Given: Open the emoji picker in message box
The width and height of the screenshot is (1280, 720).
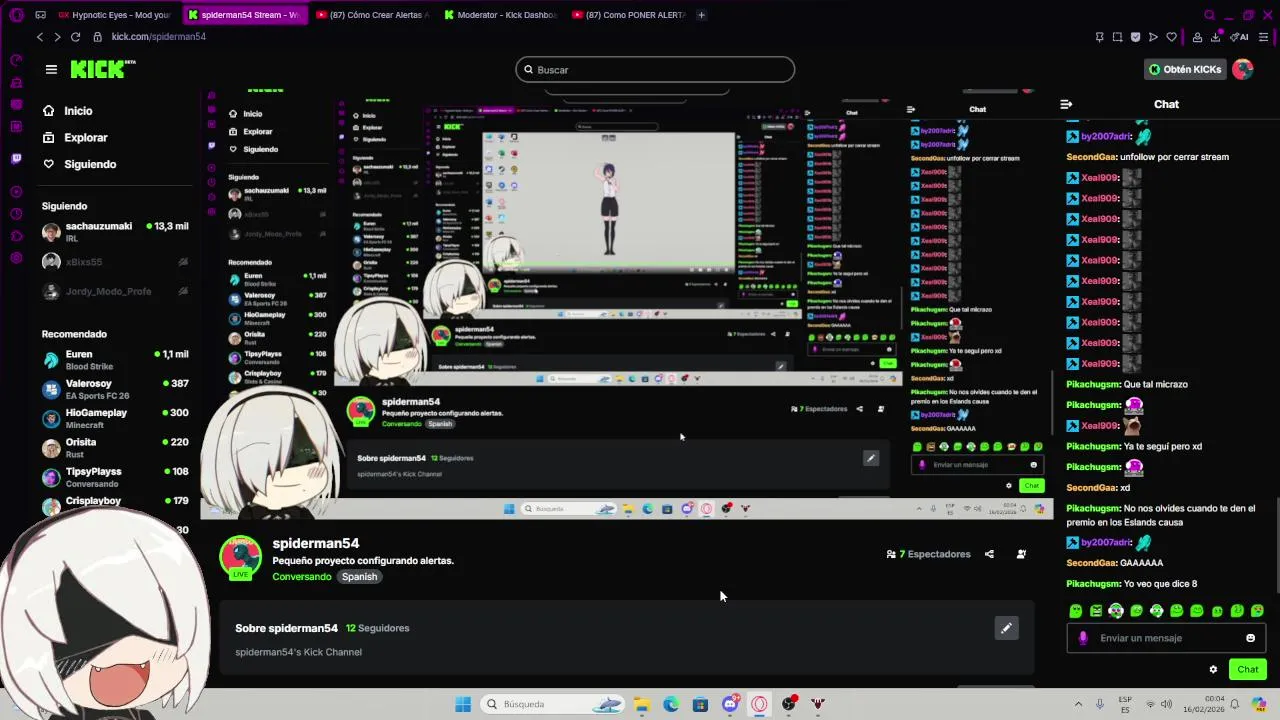Looking at the screenshot, I should click(1250, 638).
